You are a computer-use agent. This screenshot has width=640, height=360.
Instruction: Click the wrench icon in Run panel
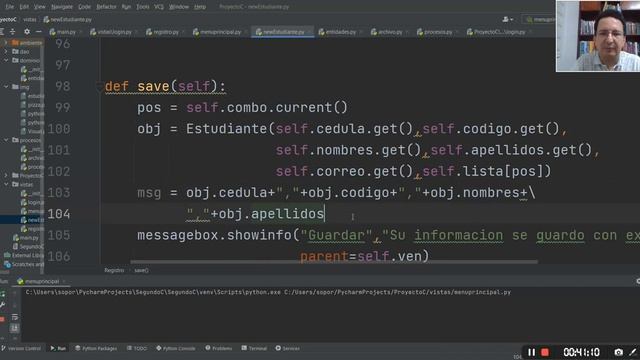coord(2,305)
